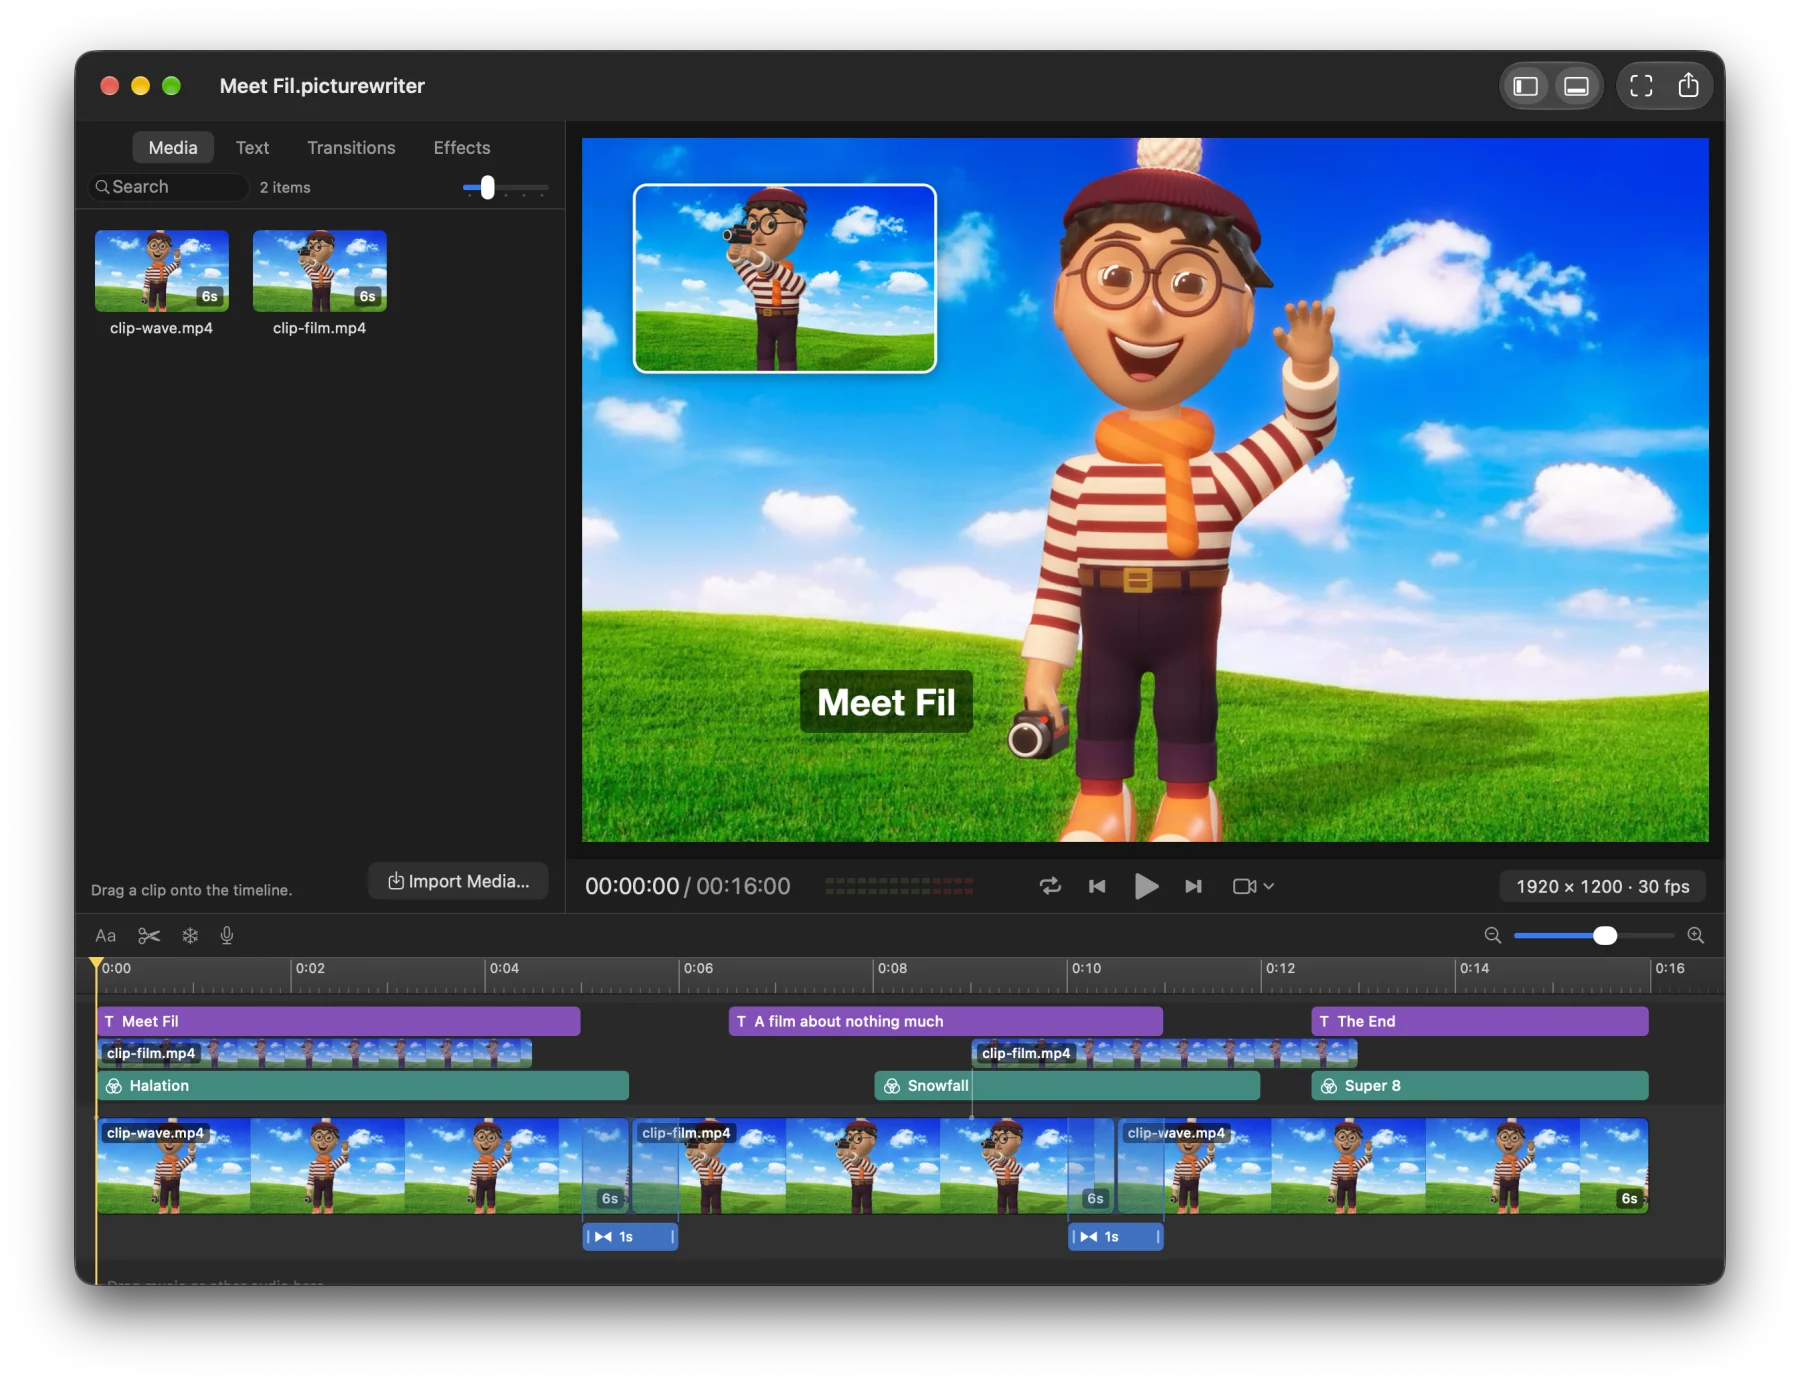Skip to the previous clip
The height and width of the screenshot is (1384, 1800).
[1097, 886]
